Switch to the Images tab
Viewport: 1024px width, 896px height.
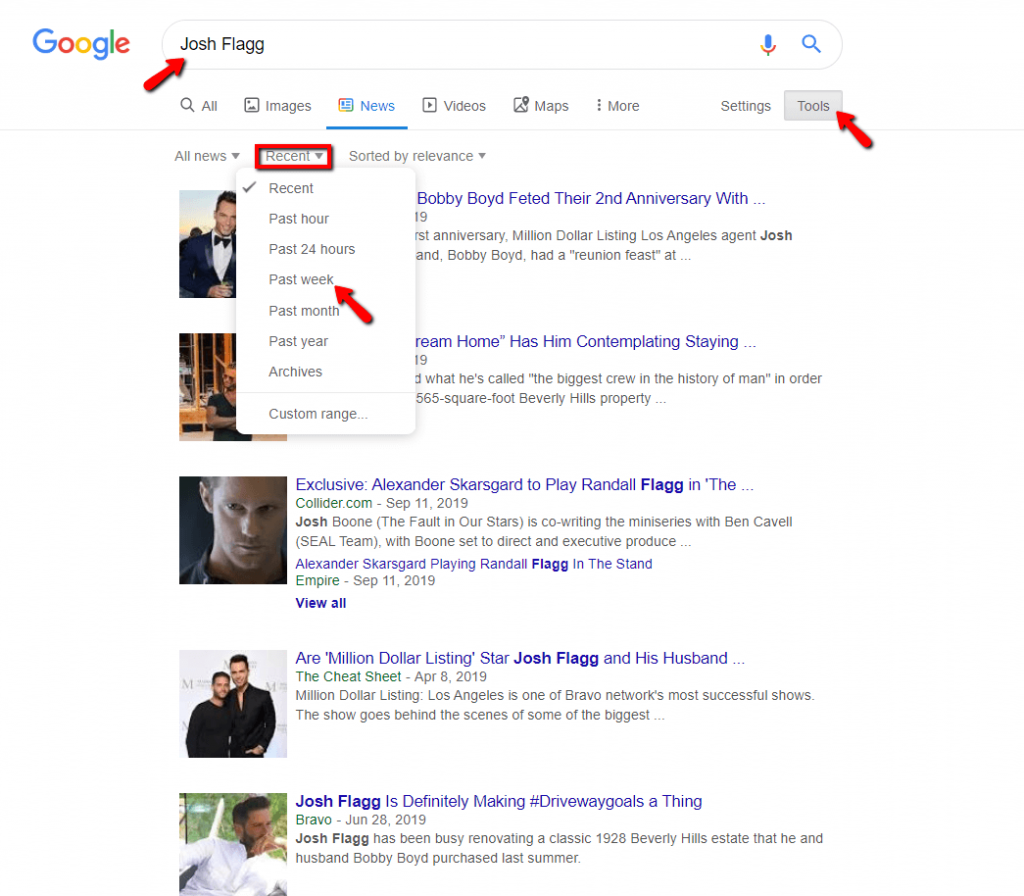pos(278,106)
